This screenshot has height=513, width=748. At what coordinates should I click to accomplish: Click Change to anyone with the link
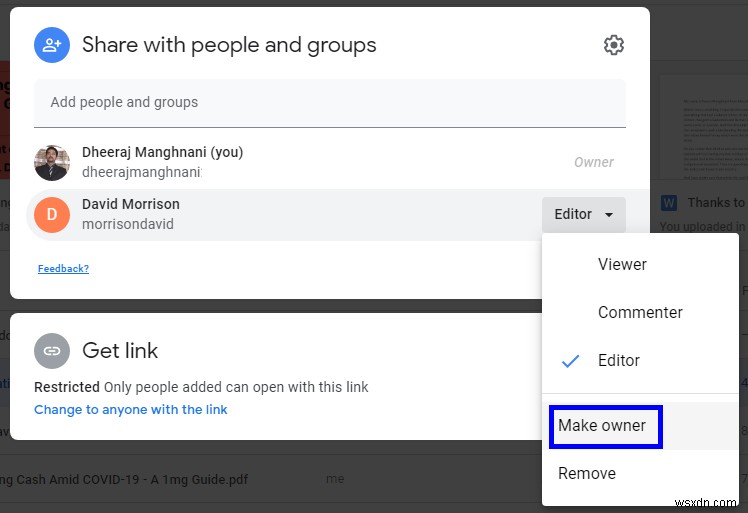pyautogui.click(x=131, y=410)
